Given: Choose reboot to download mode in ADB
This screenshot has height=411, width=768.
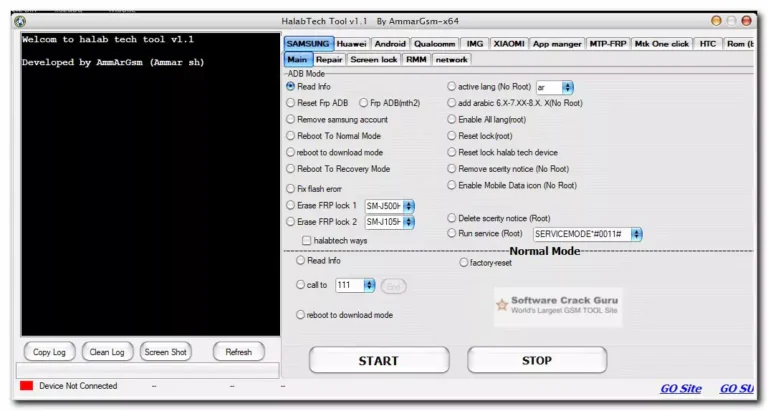Looking at the screenshot, I should coord(291,152).
